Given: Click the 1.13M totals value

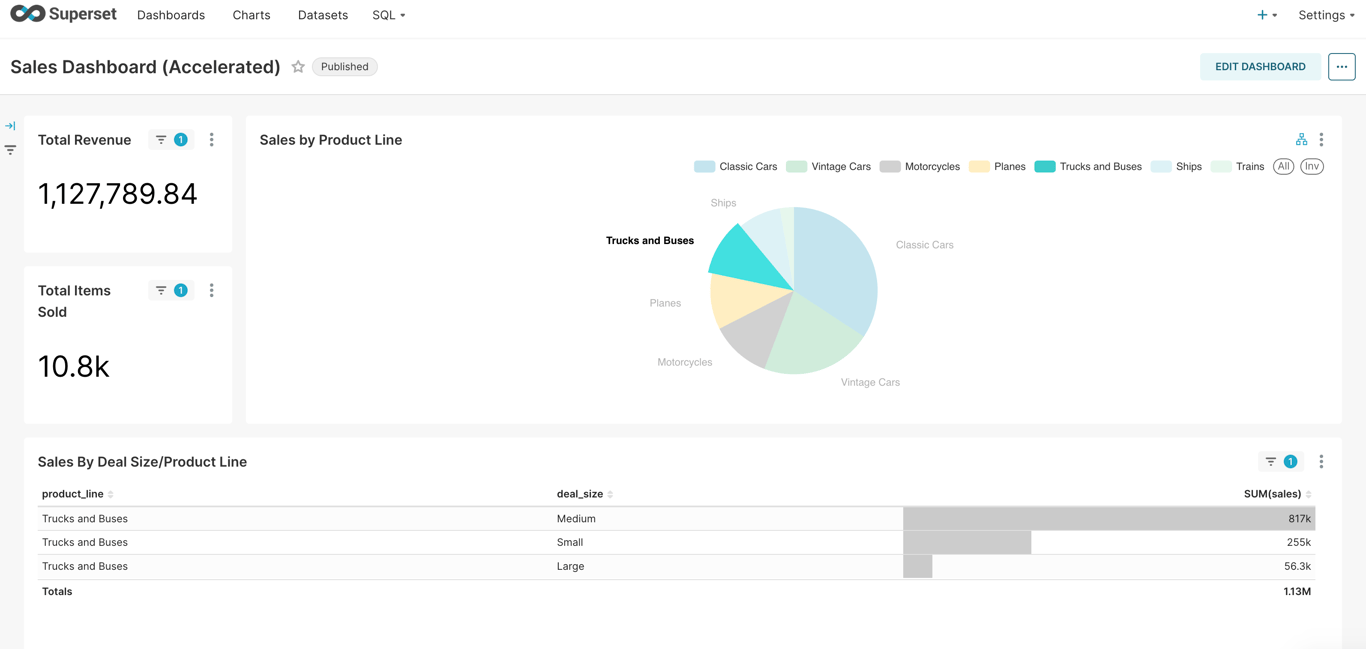Looking at the screenshot, I should point(1297,592).
